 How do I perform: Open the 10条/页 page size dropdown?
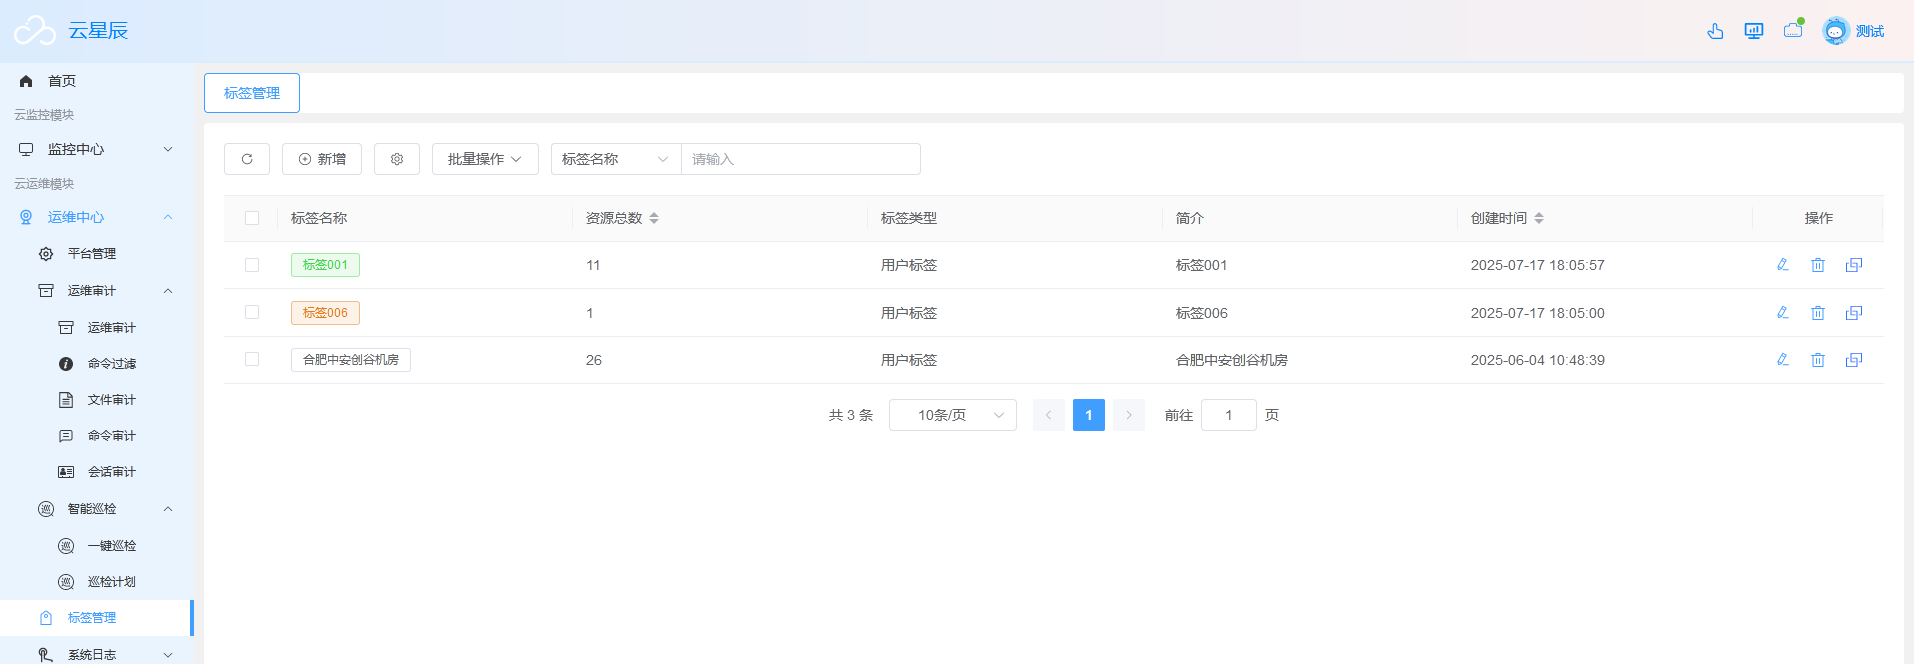[x=953, y=415]
